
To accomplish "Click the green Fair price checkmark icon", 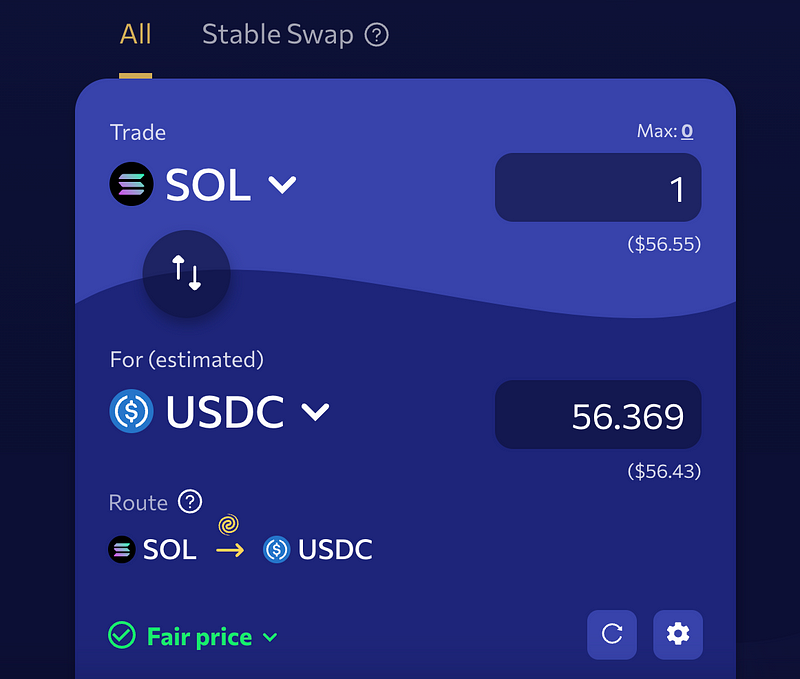I will point(122,635).
